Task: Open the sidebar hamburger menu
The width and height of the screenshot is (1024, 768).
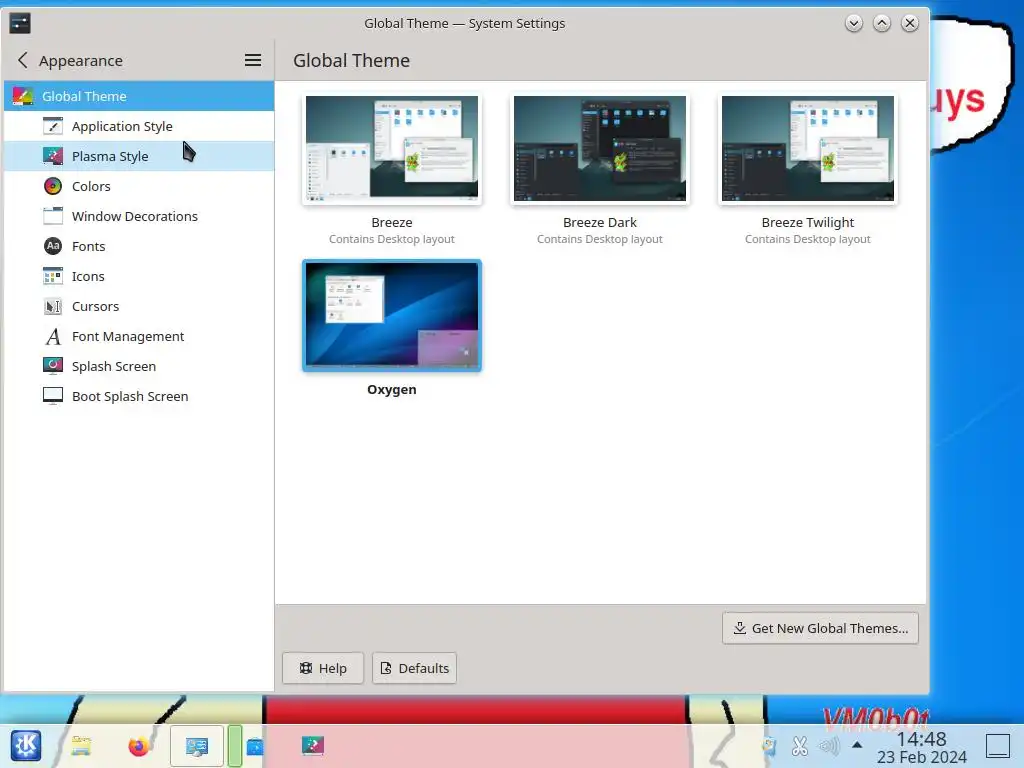Action: [253, 60]
